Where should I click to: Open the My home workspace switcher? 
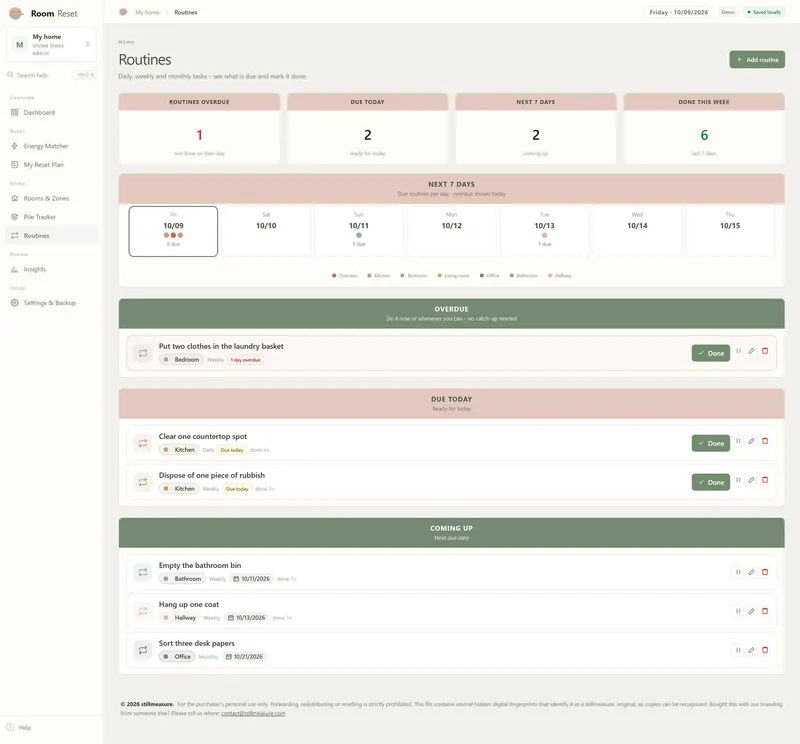pyautogui.click(x=51, y=44)
